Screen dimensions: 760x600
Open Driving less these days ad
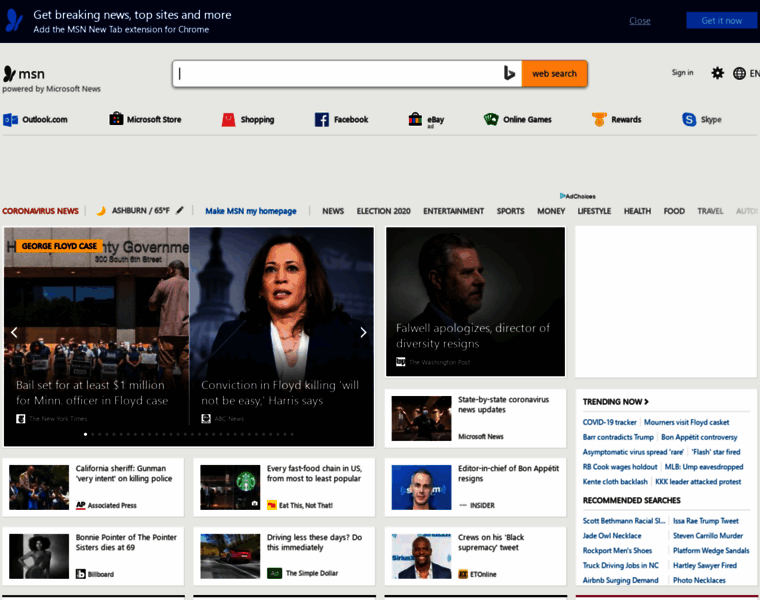click(284, 556)
